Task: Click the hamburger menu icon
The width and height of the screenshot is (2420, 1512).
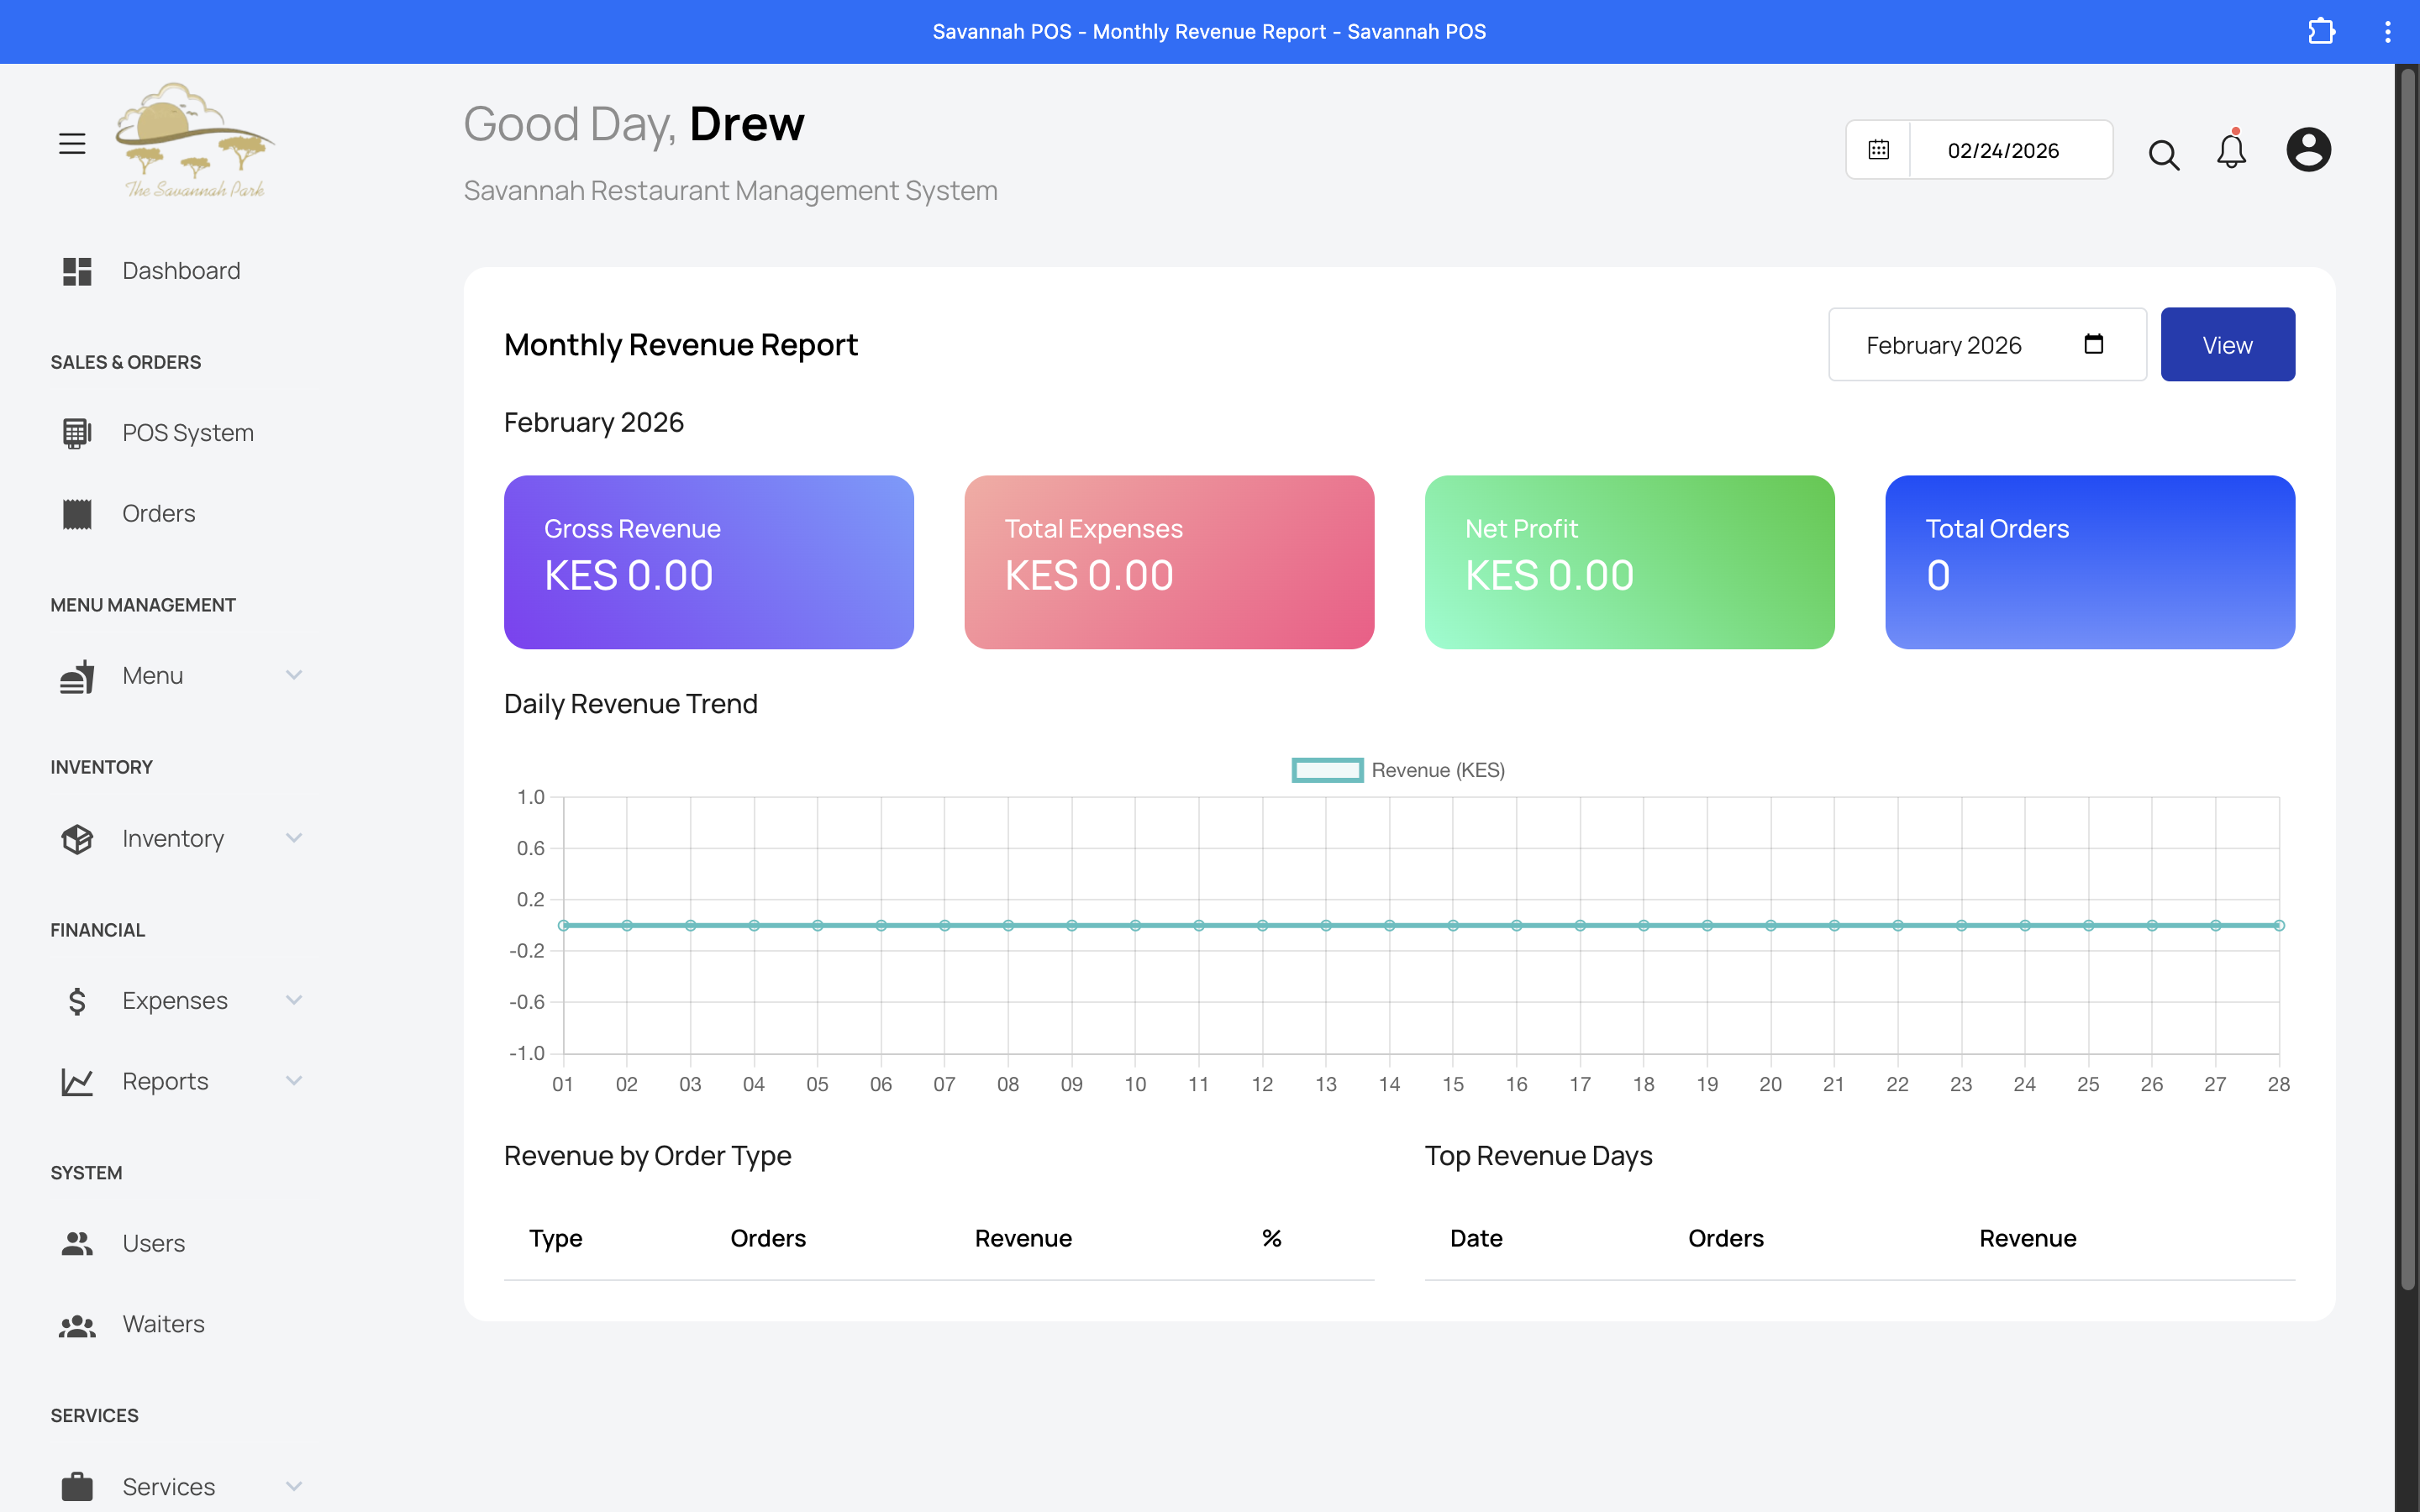Action: click(72, 144)
